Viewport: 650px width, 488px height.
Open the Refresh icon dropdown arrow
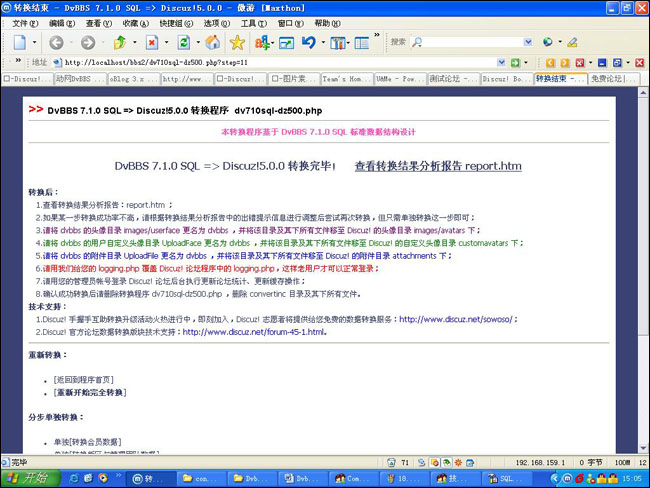[x=198, y=42]
